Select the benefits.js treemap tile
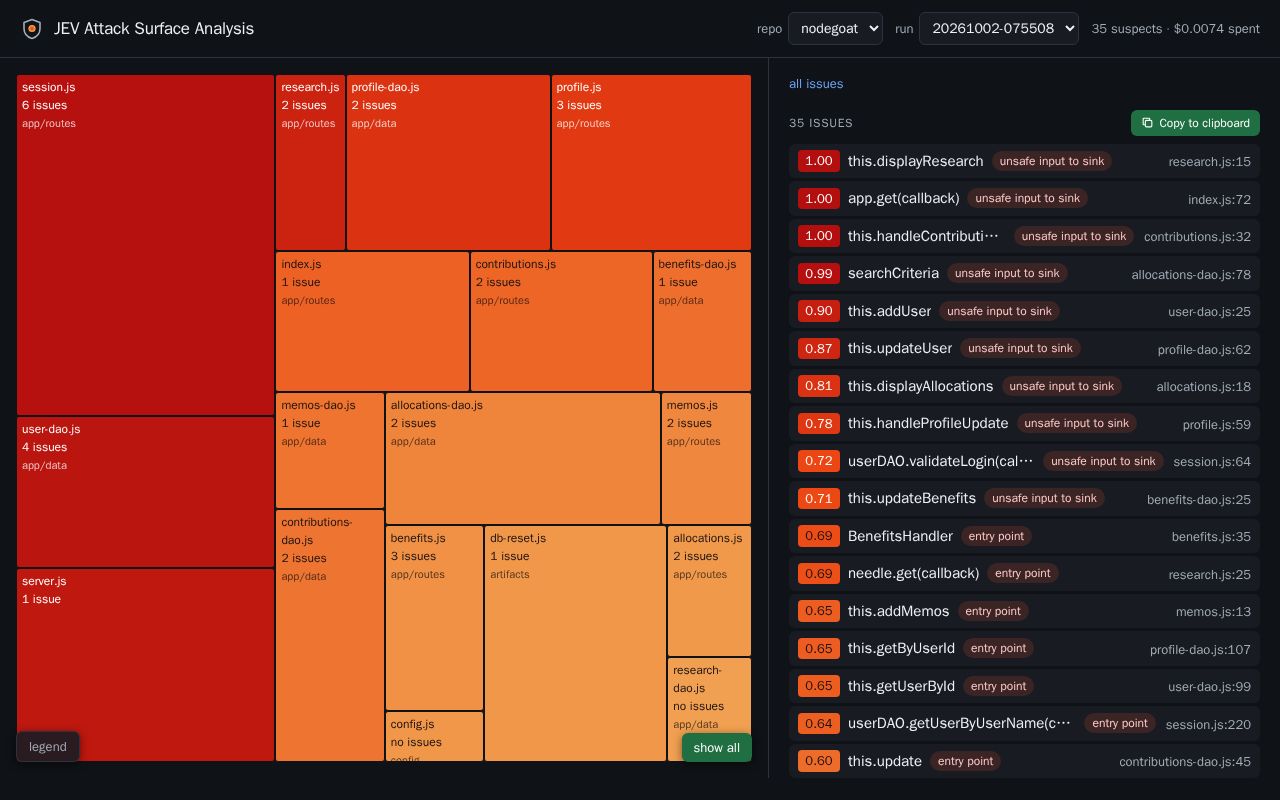The height and width of the screenshot is (800, 1280). [x=434, y=618]
